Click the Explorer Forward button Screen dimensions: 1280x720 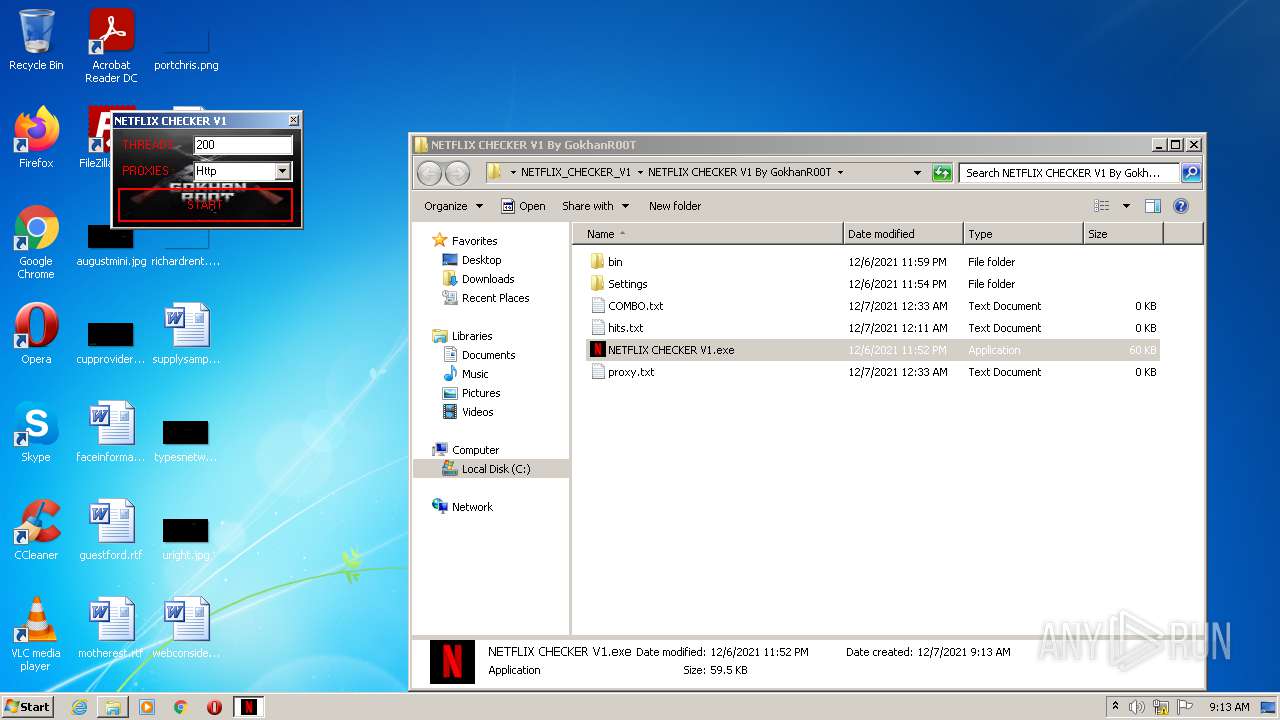coord(457,173)
